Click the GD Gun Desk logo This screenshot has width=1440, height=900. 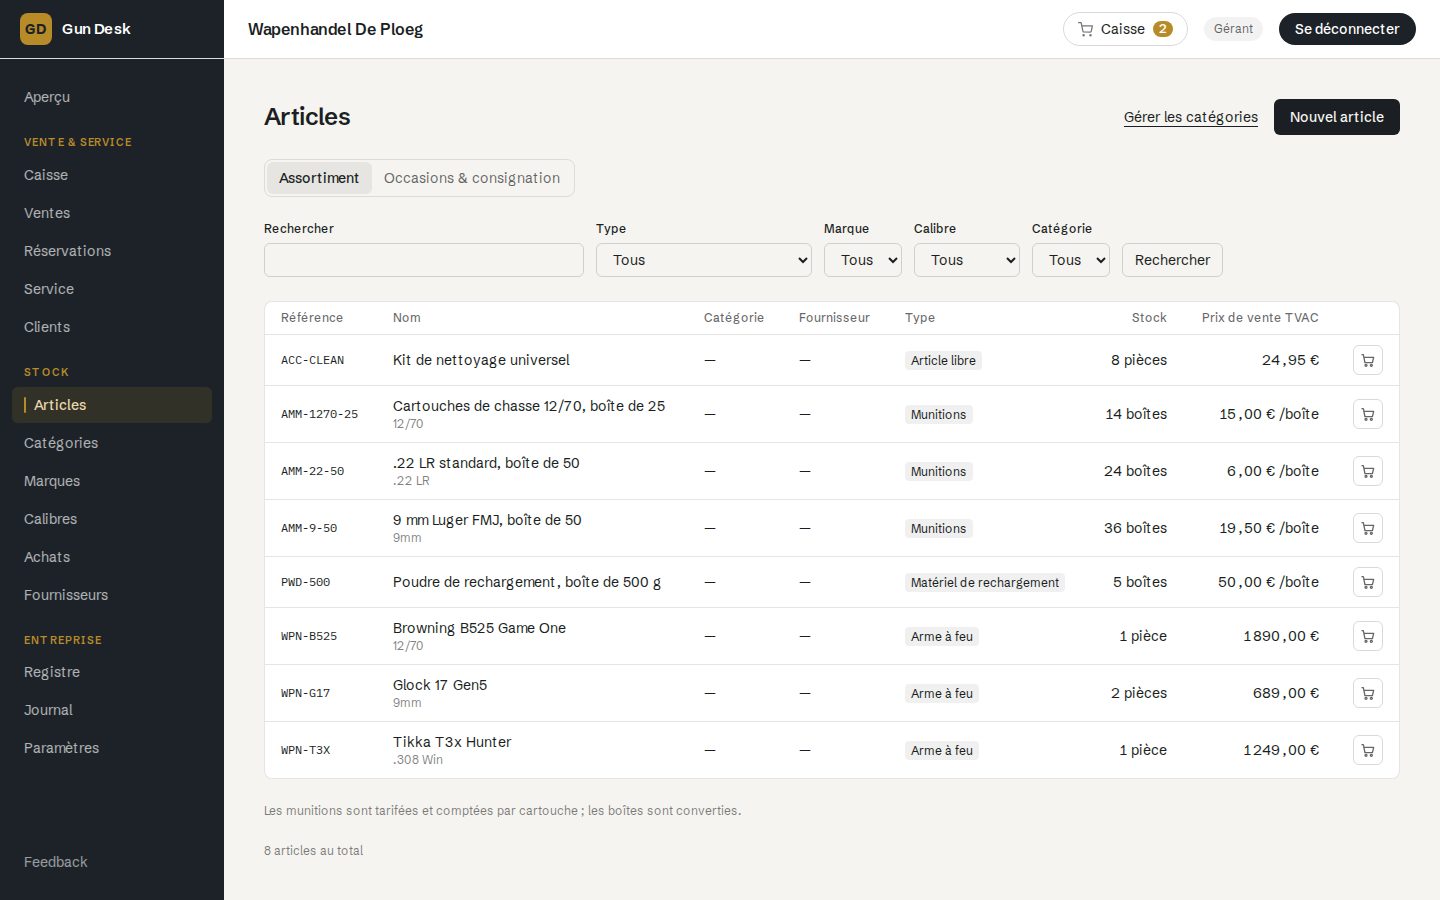coord(76,29)
